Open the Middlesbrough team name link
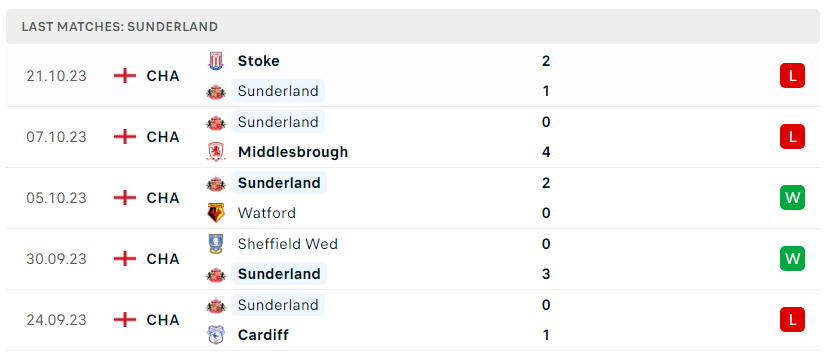This screenshot has width=826, height=361. (293, 152)
